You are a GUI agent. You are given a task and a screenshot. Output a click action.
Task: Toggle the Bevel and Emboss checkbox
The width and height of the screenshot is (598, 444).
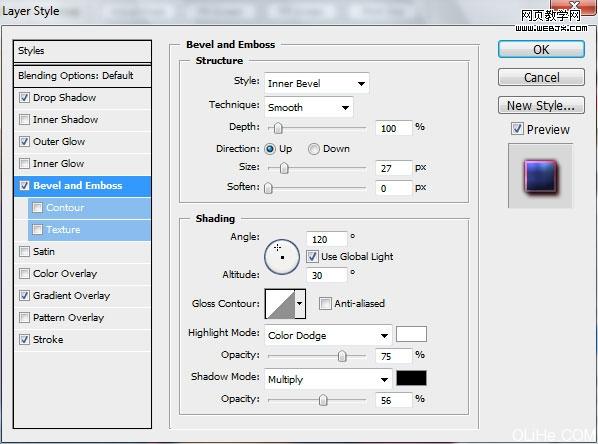[x=24, y=186]
